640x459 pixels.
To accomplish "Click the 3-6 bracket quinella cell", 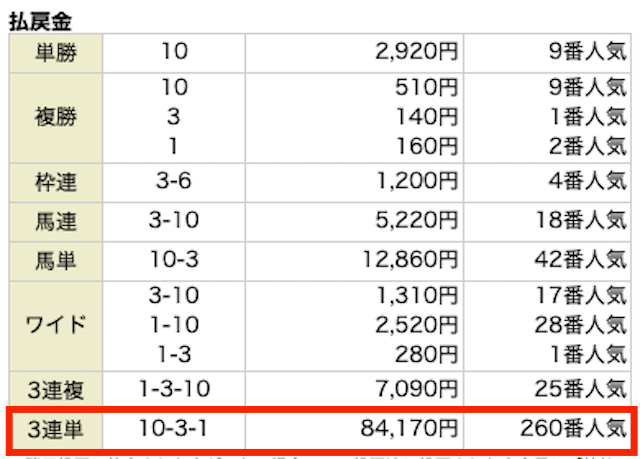I will [173, 182].
